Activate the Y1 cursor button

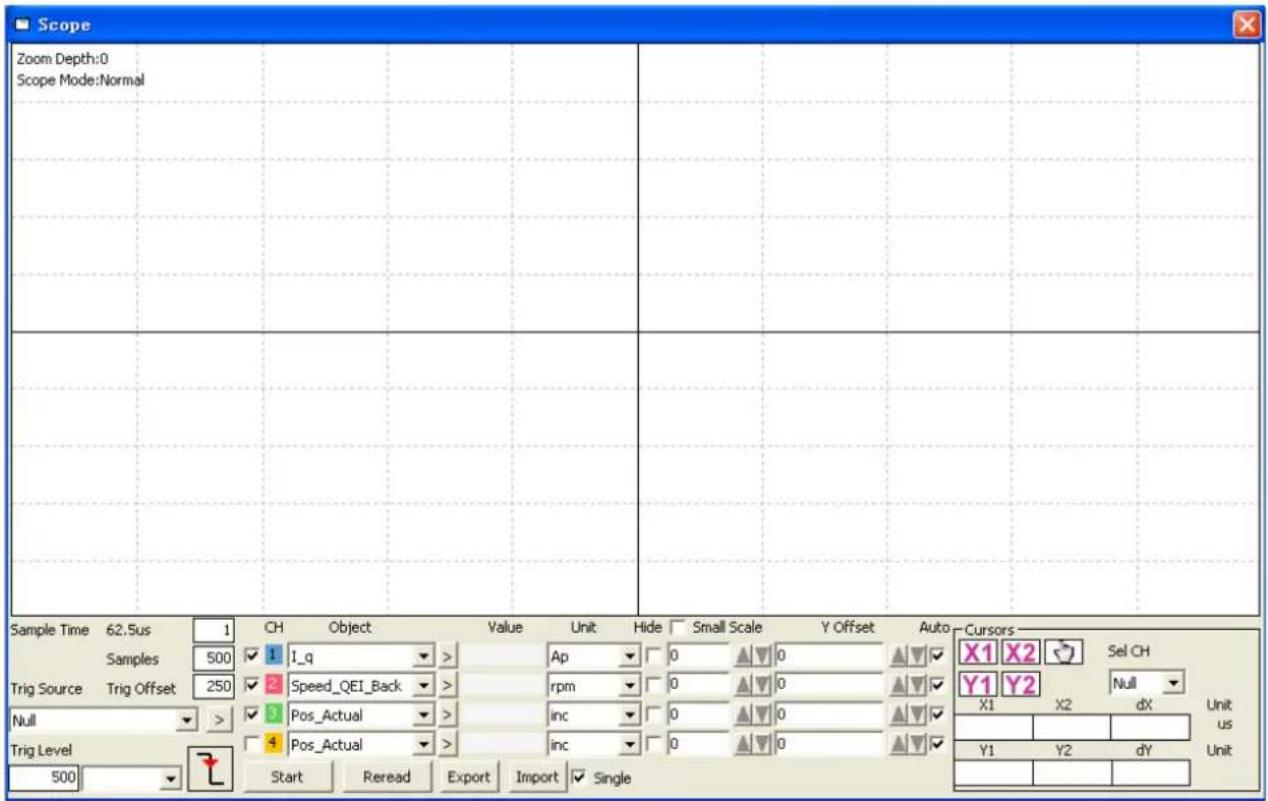coord(978,685)
